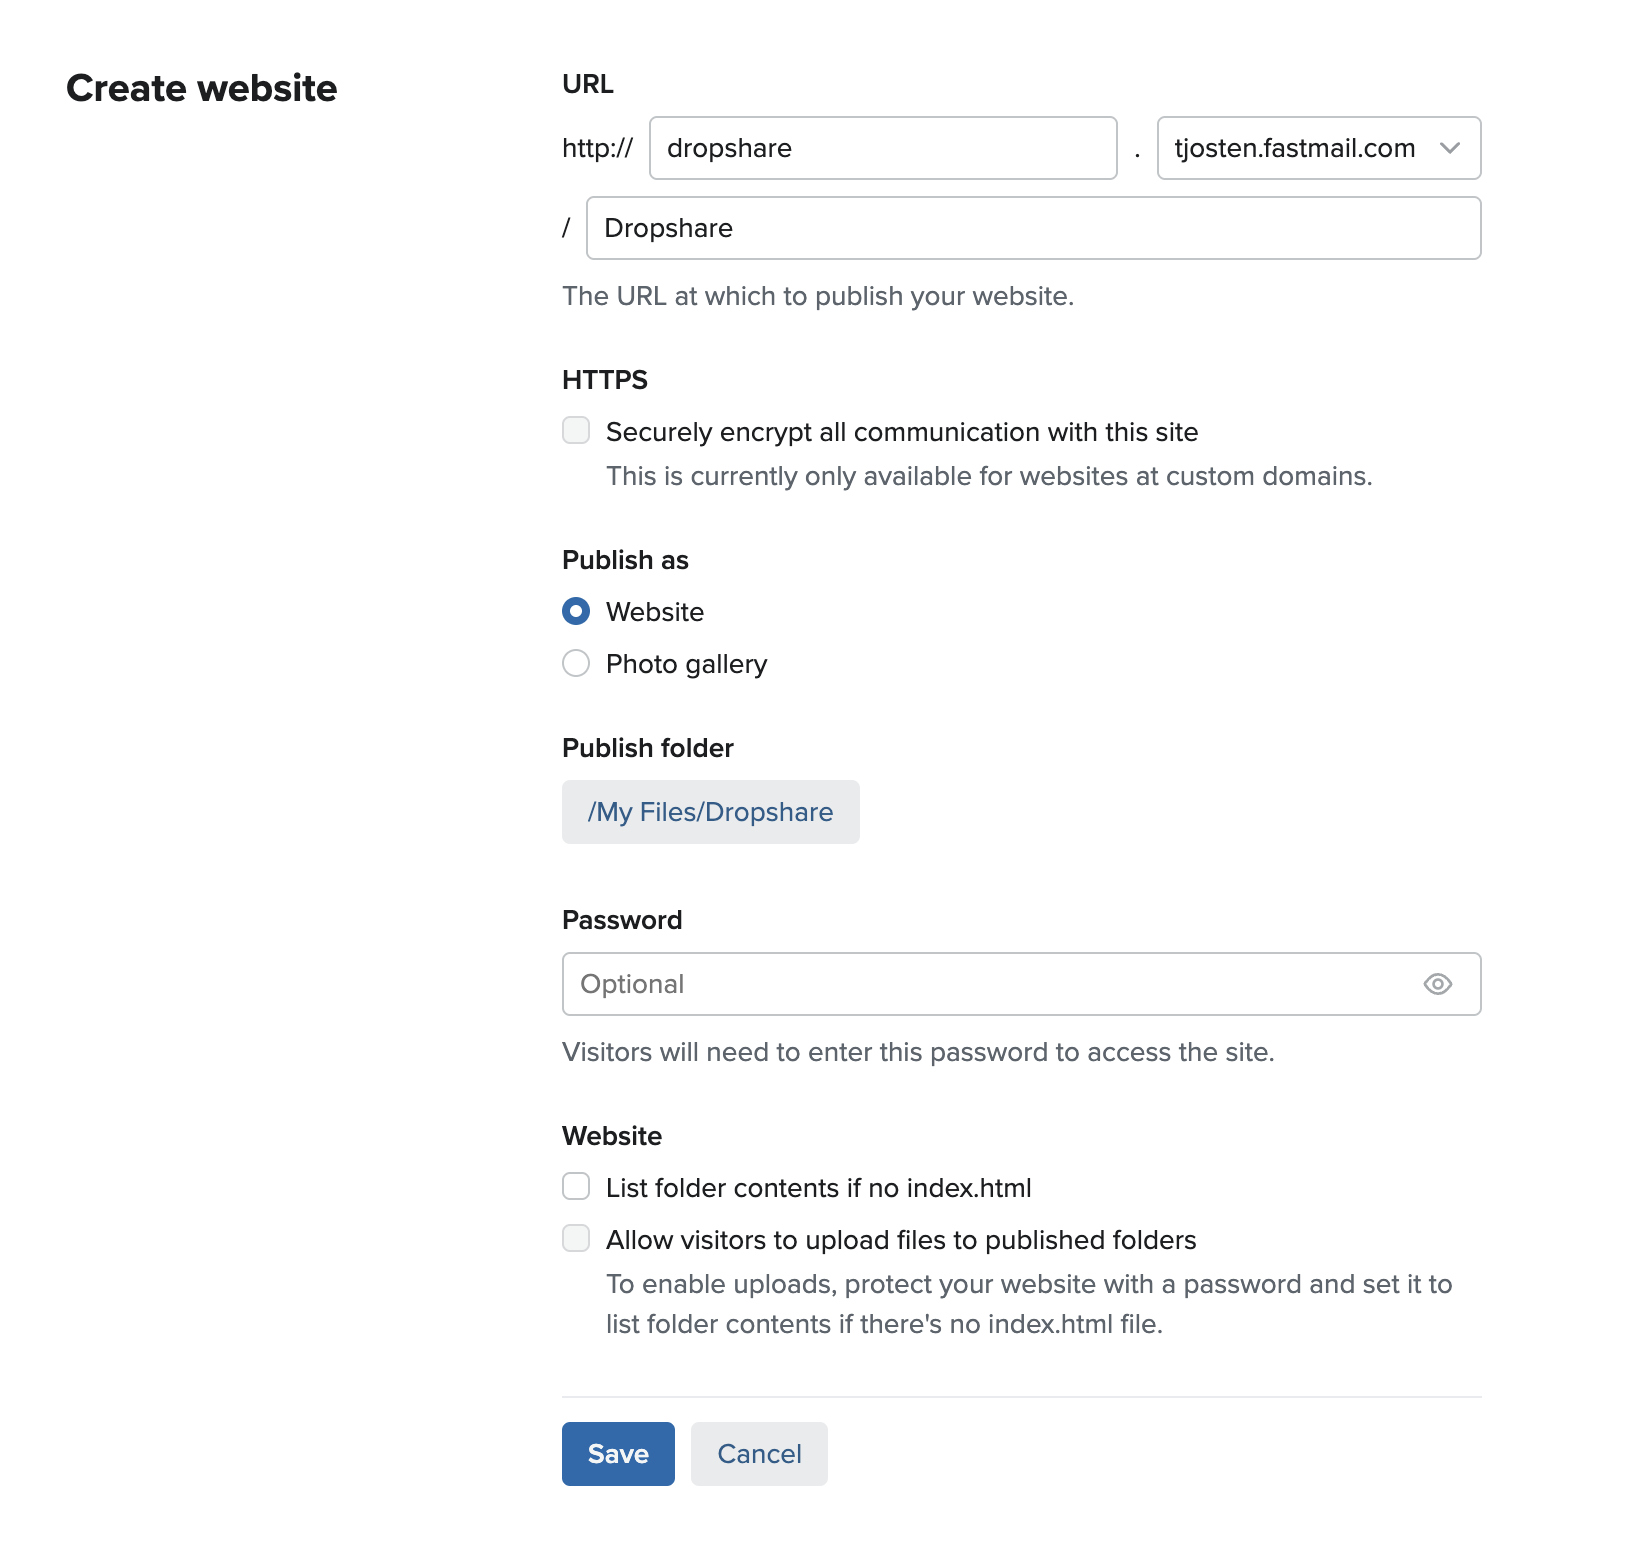Focus the subdomain field containing dropshare
This screenshot has width=1630, height=1556.
(x=882, y=148)
